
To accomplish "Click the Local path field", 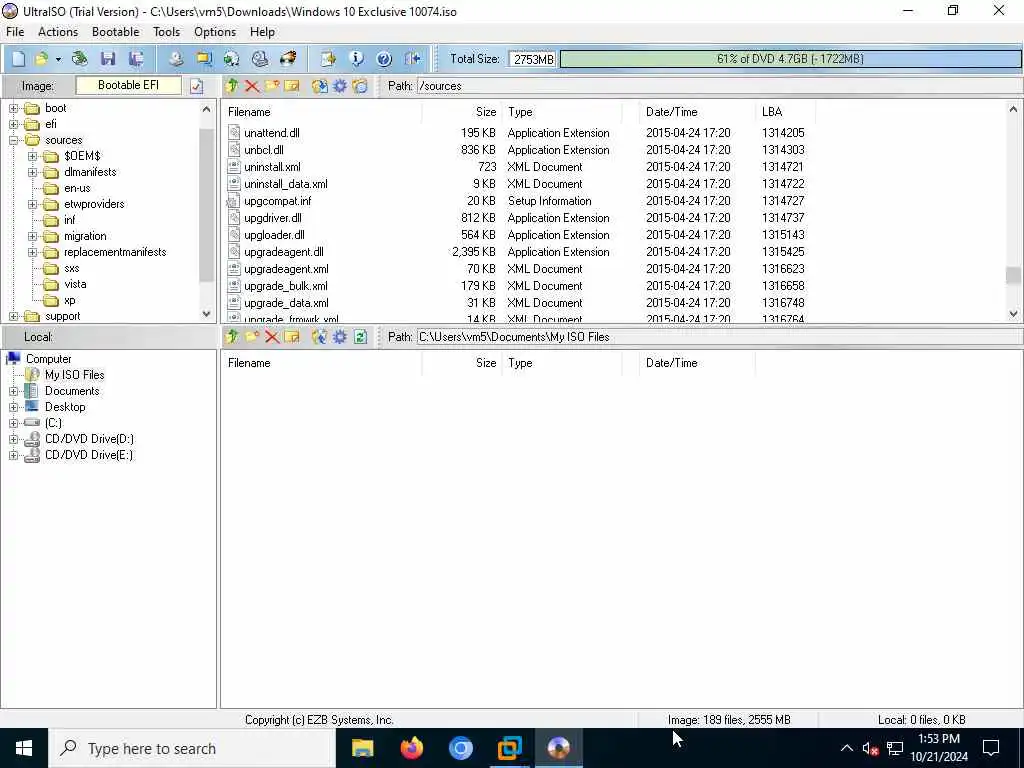I will (719, 337).
